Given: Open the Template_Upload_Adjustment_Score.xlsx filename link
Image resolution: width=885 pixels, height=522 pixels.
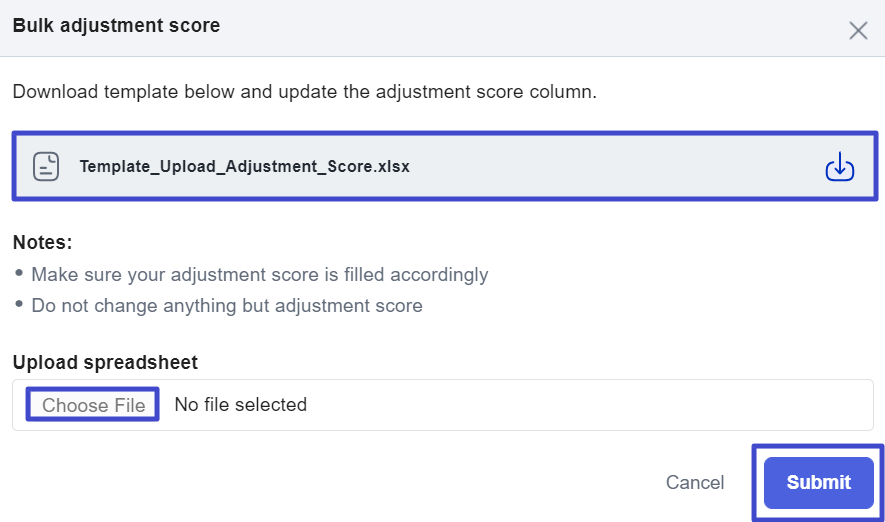Looking at the screenshot, I should (245, 167).
